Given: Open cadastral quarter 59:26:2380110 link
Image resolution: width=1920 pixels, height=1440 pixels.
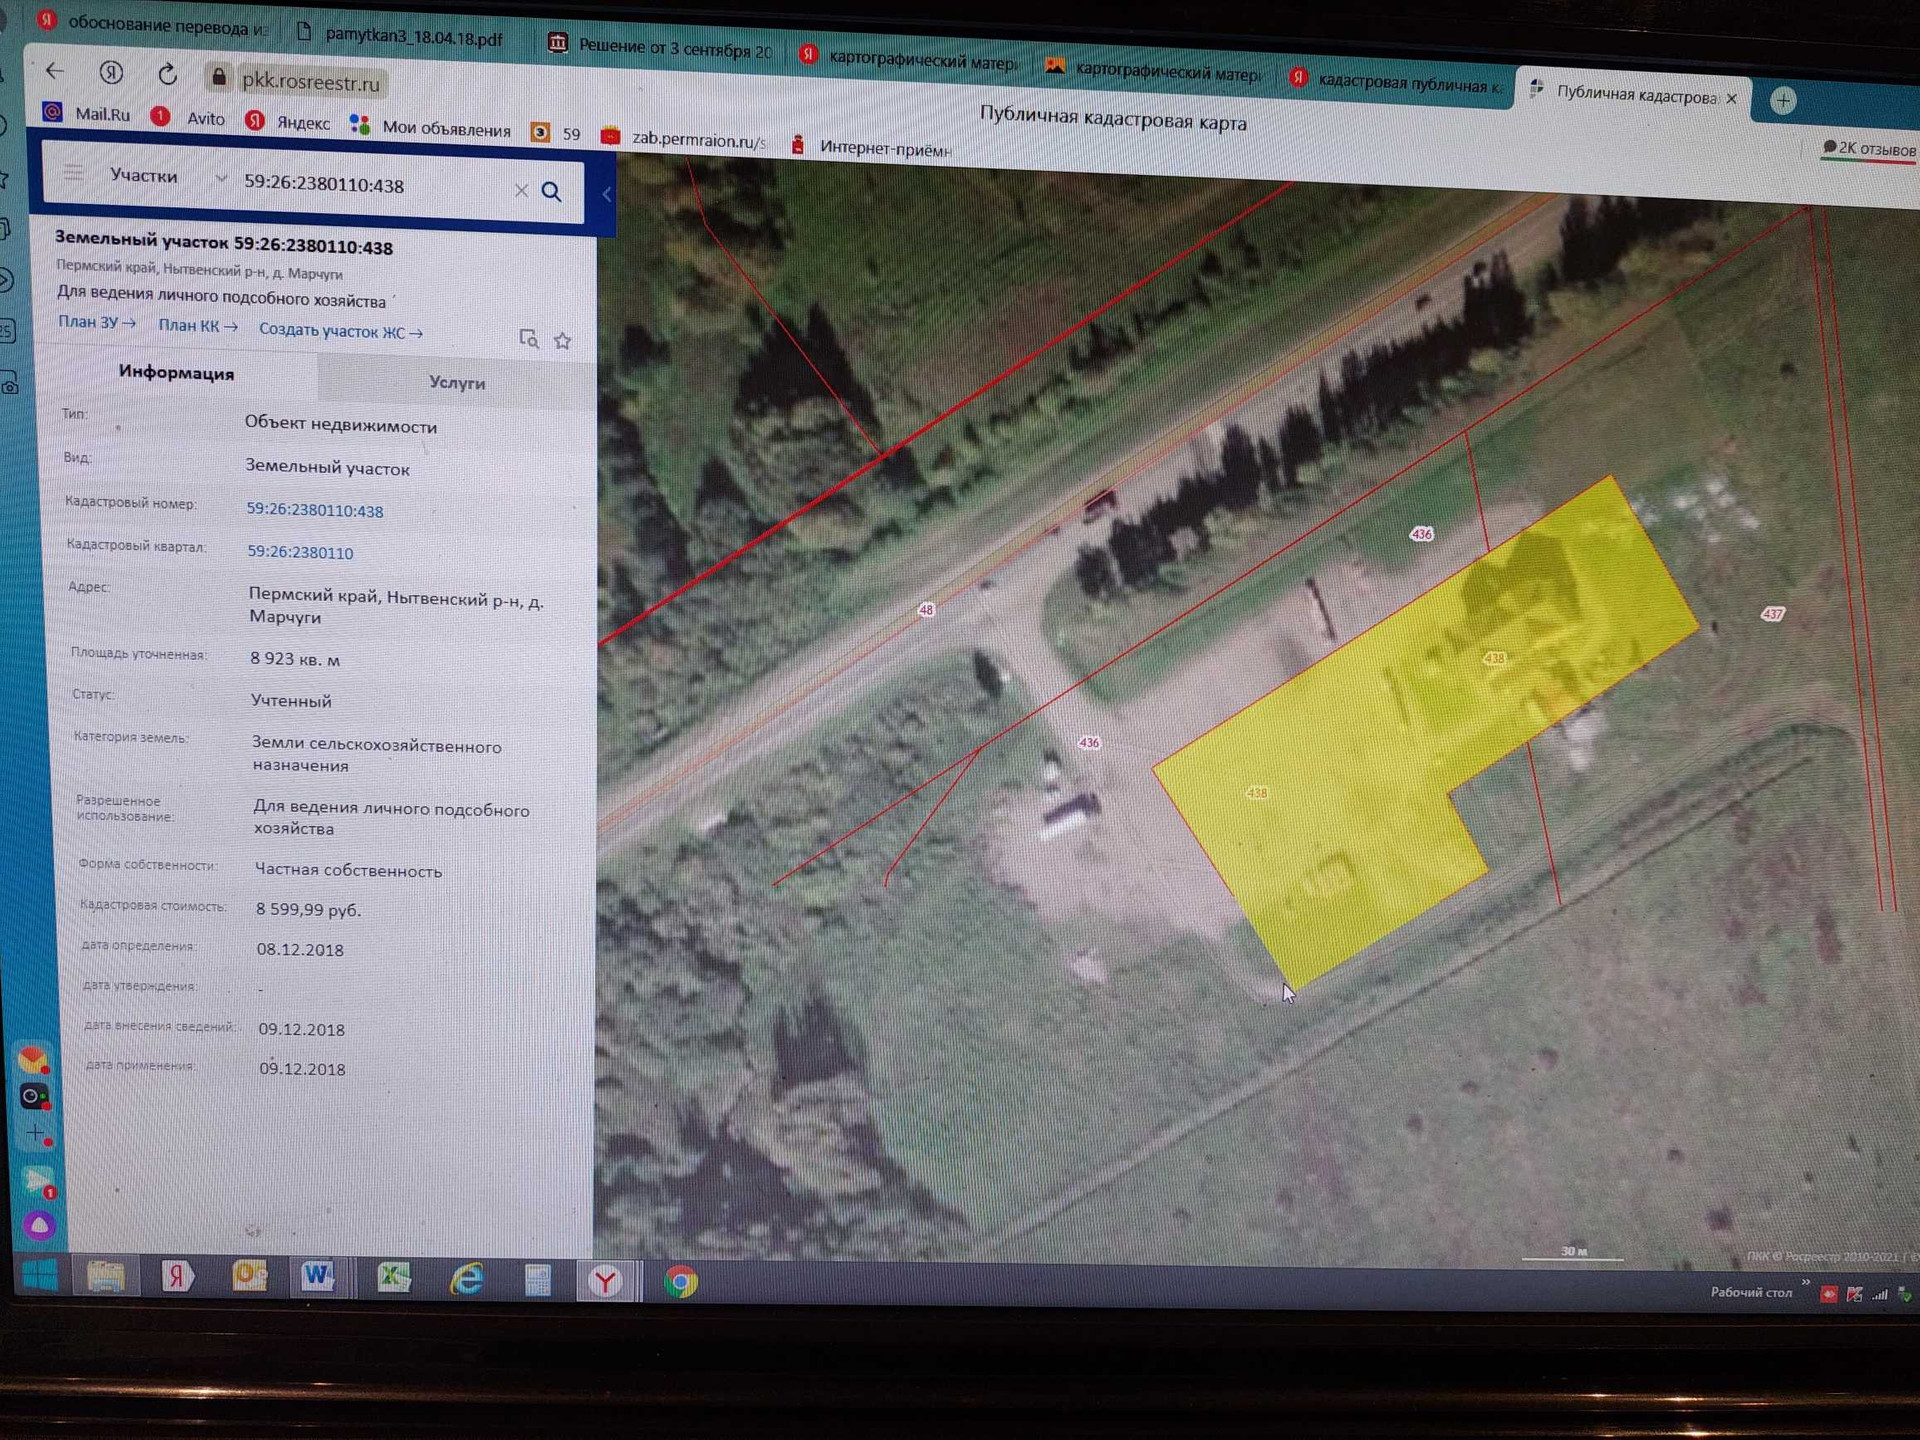Looking at the screenshot, I should [x=300, y=552].
